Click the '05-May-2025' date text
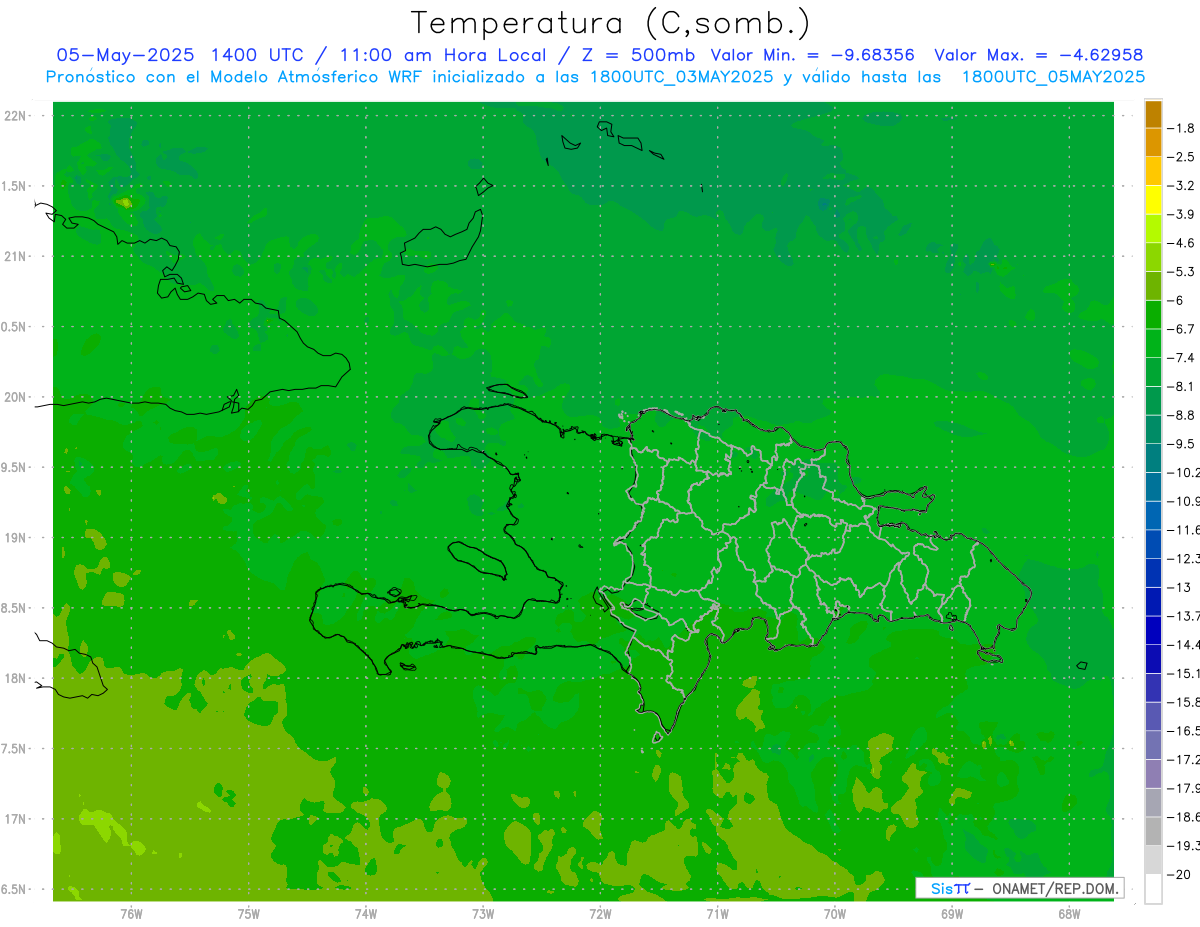 pos(125,55)
